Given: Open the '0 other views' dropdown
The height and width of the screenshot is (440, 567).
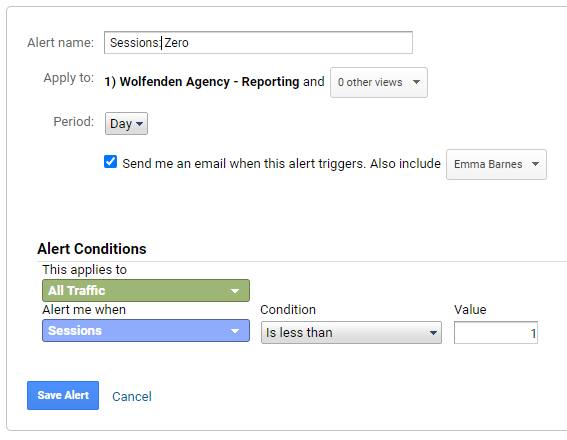Looking at the screenshot, I should tap(379, 82).
